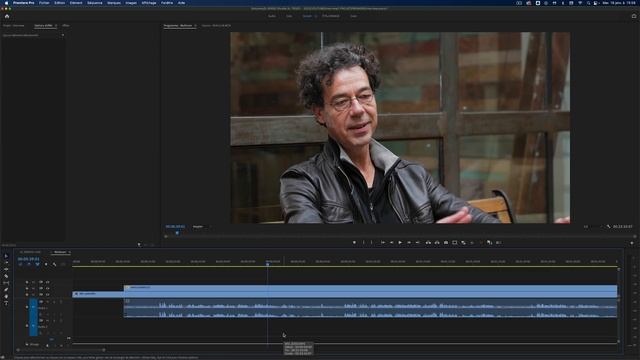Click the timeline playhead marker

(x=268, y=264)
